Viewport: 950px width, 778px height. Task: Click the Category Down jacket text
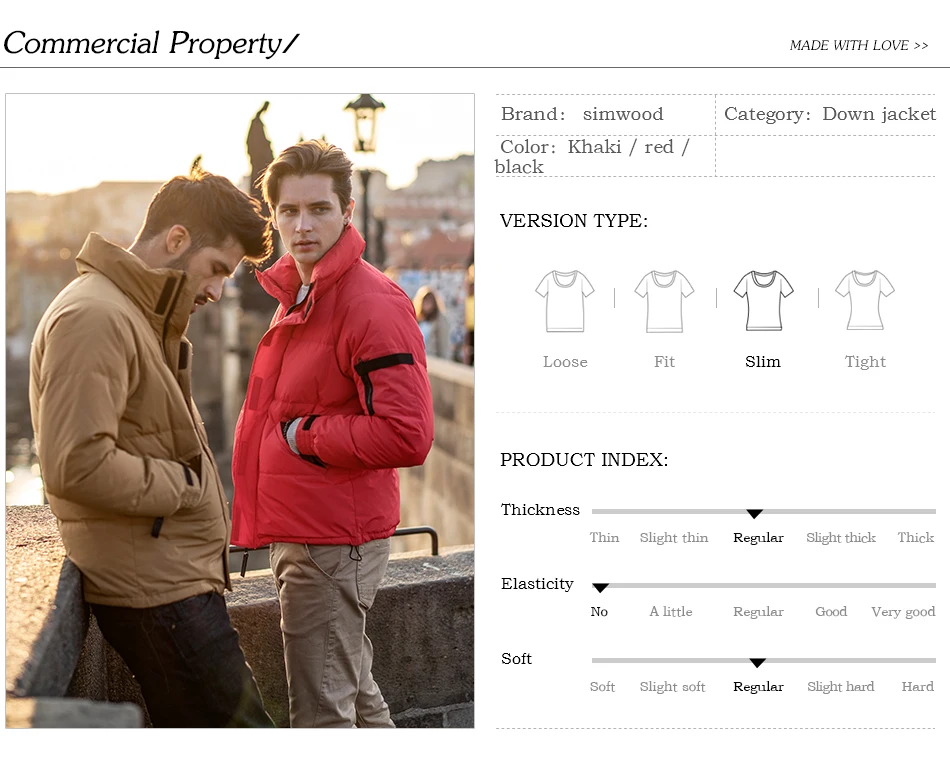(830, 114)
